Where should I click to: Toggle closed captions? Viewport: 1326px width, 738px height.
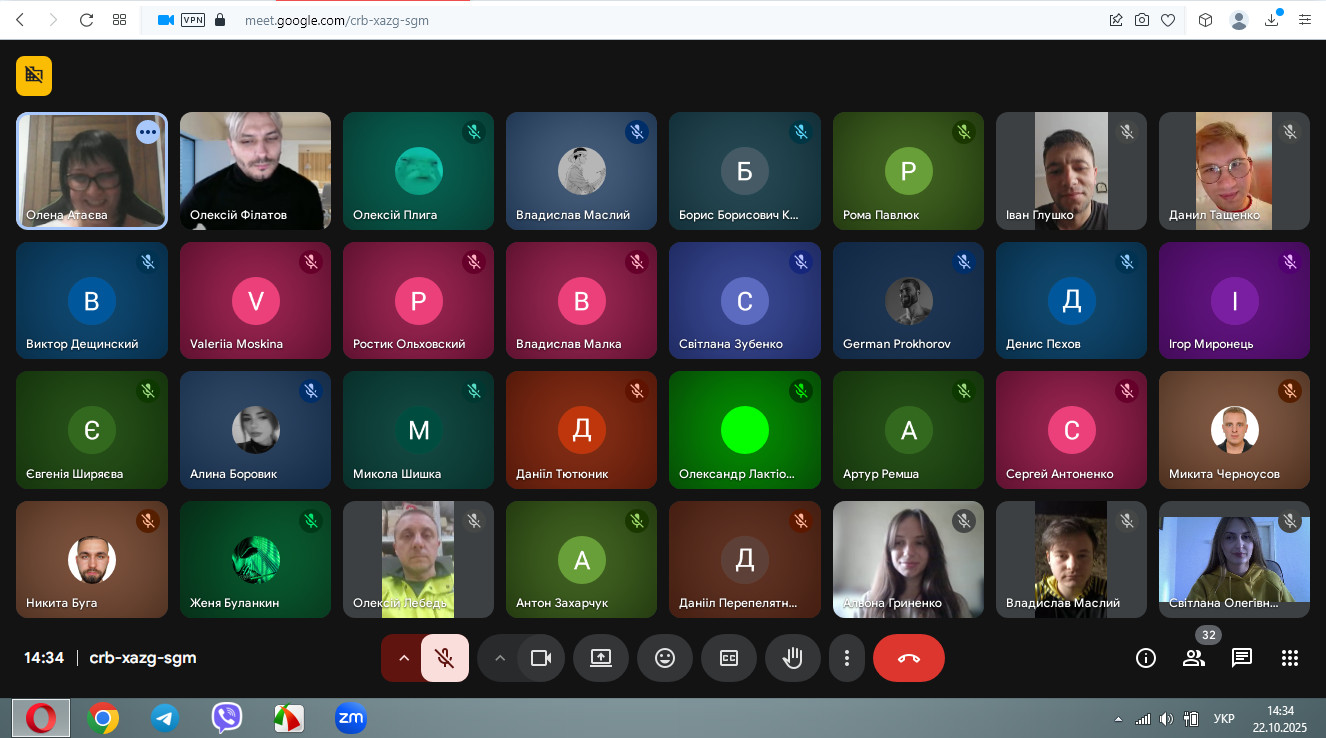(x=729, y=658)
